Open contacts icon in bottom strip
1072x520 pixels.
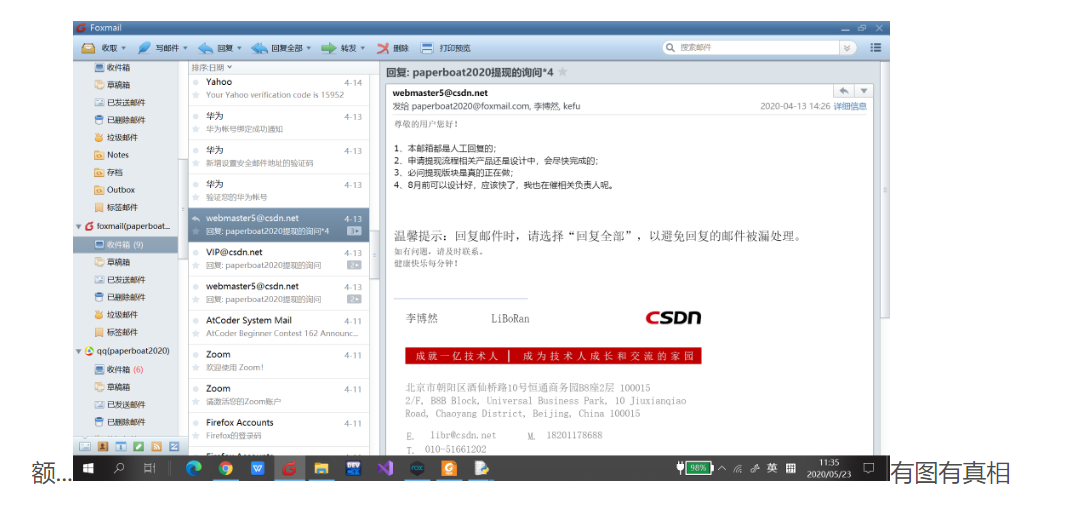pos(103,446)
